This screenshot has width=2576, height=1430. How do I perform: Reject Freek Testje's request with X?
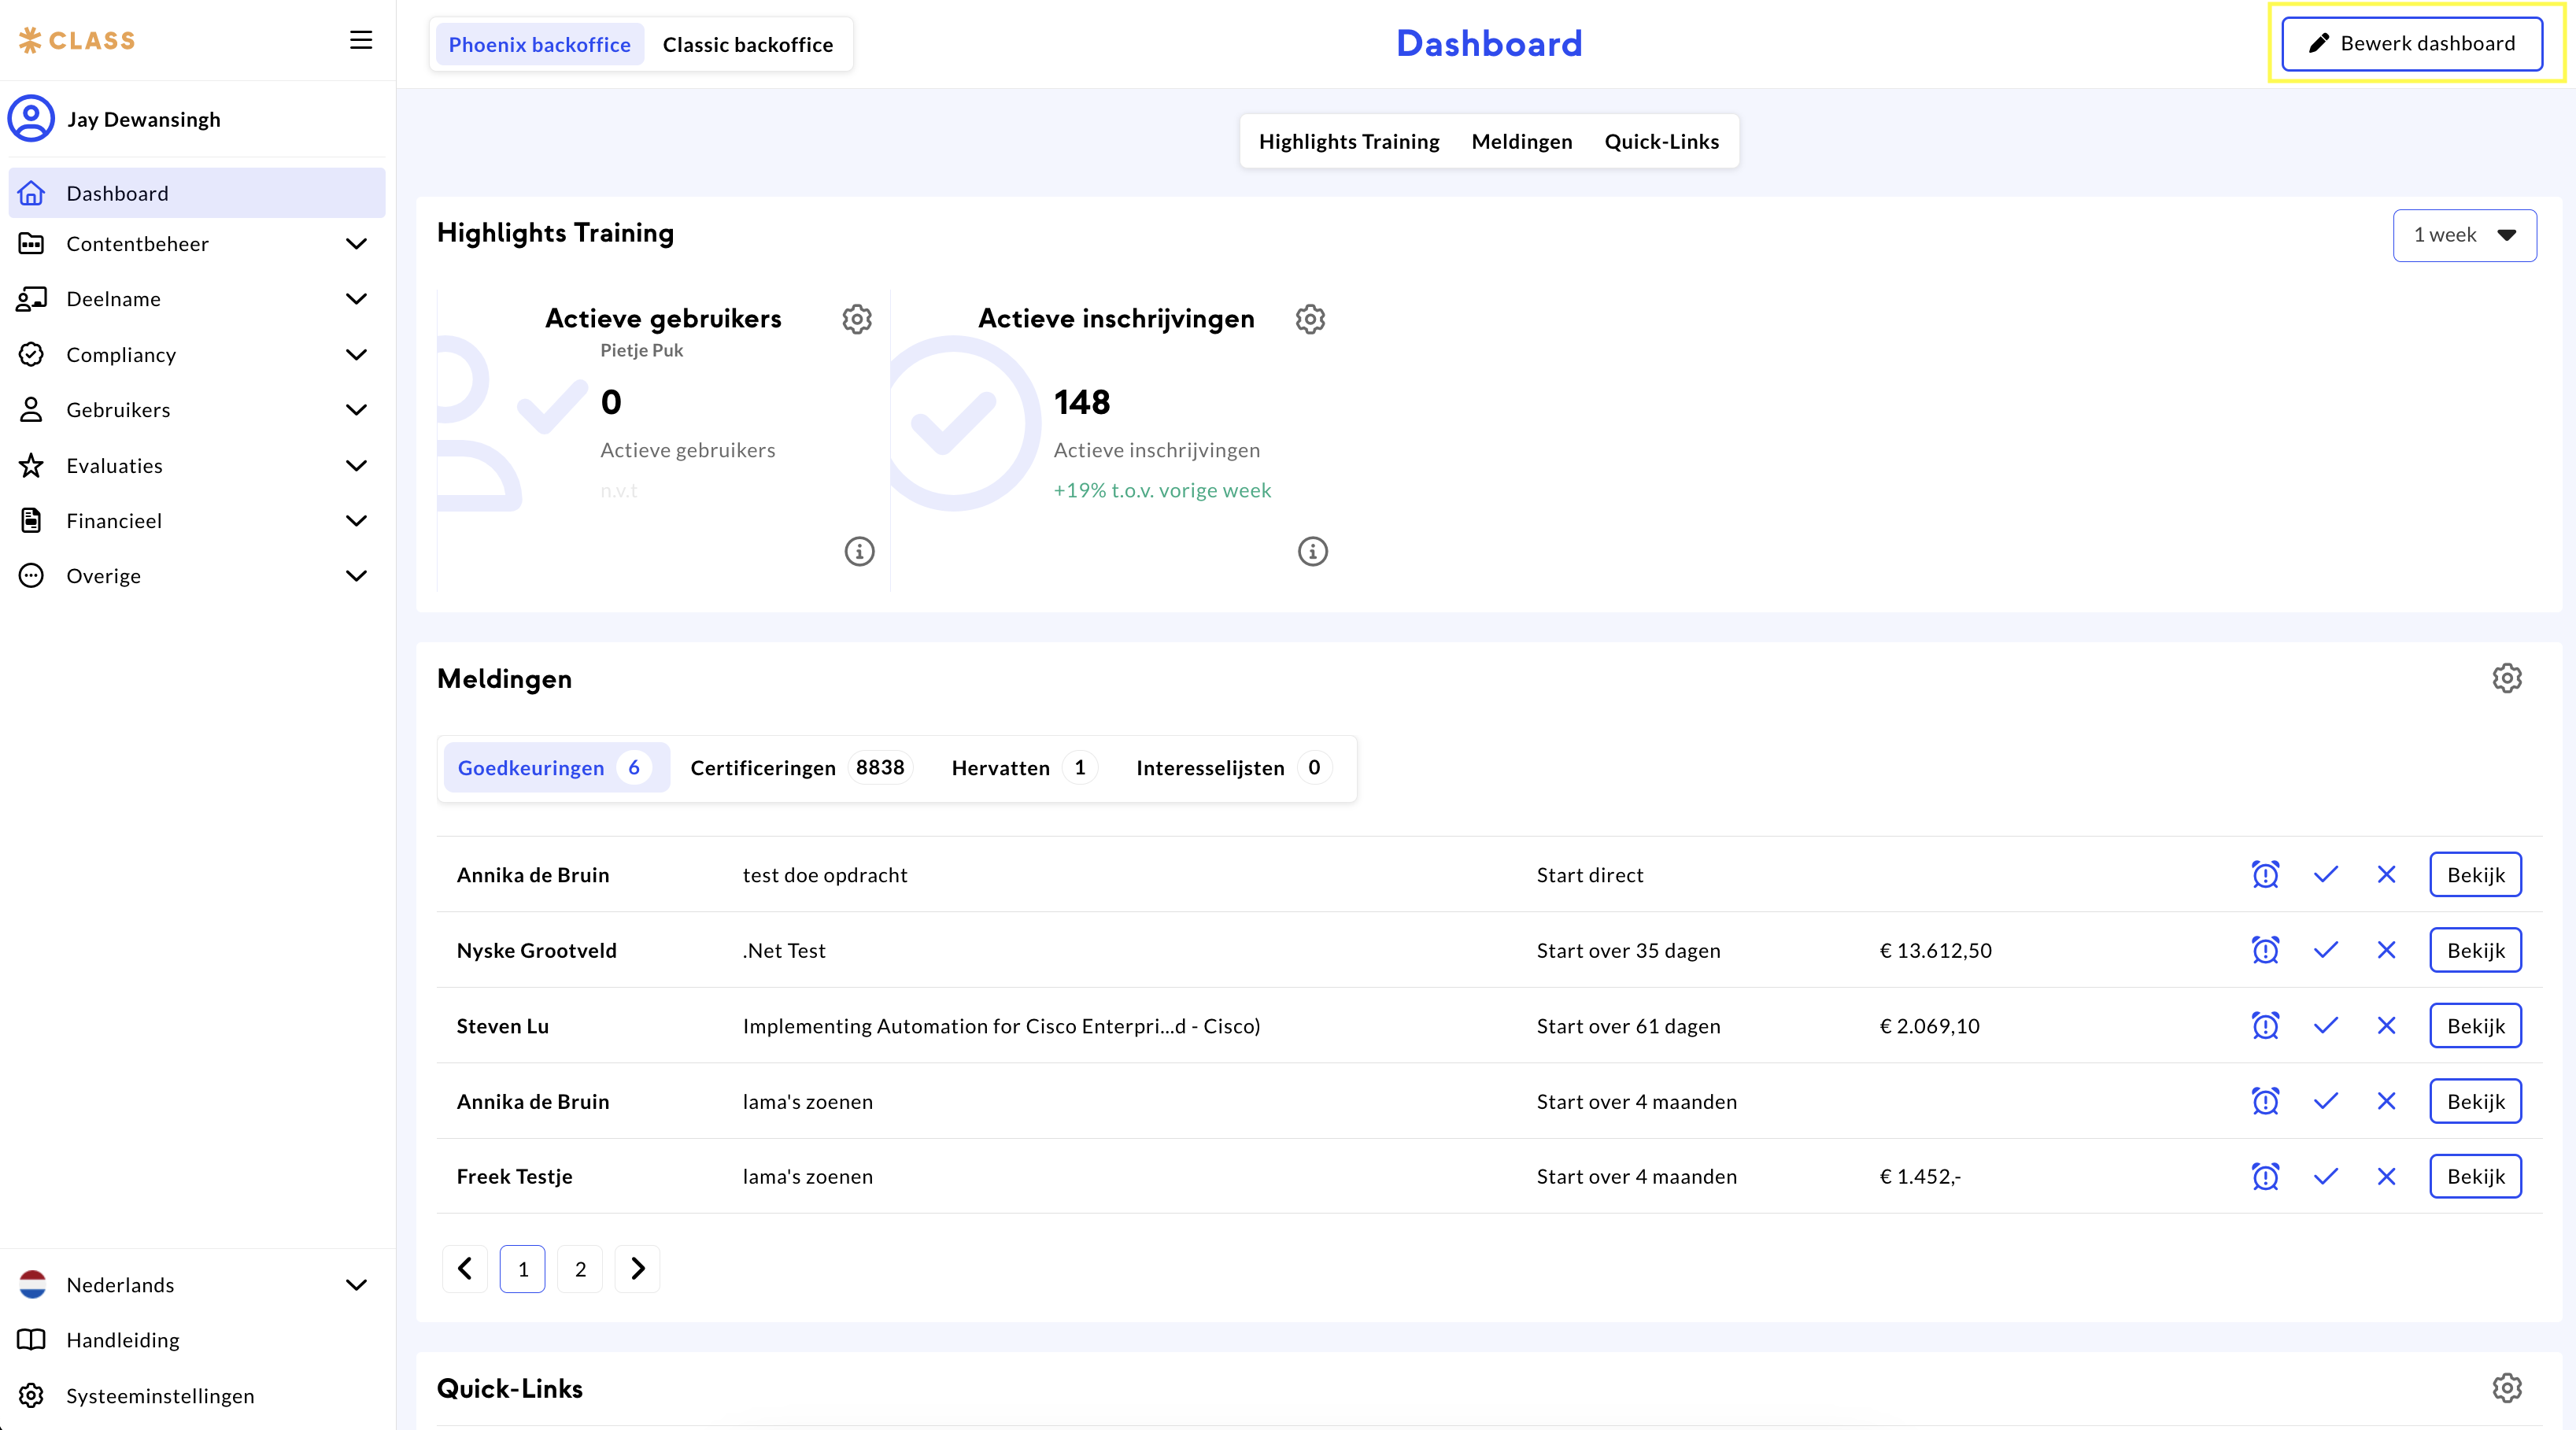pyautogui.click(x=2386, y=1177)
